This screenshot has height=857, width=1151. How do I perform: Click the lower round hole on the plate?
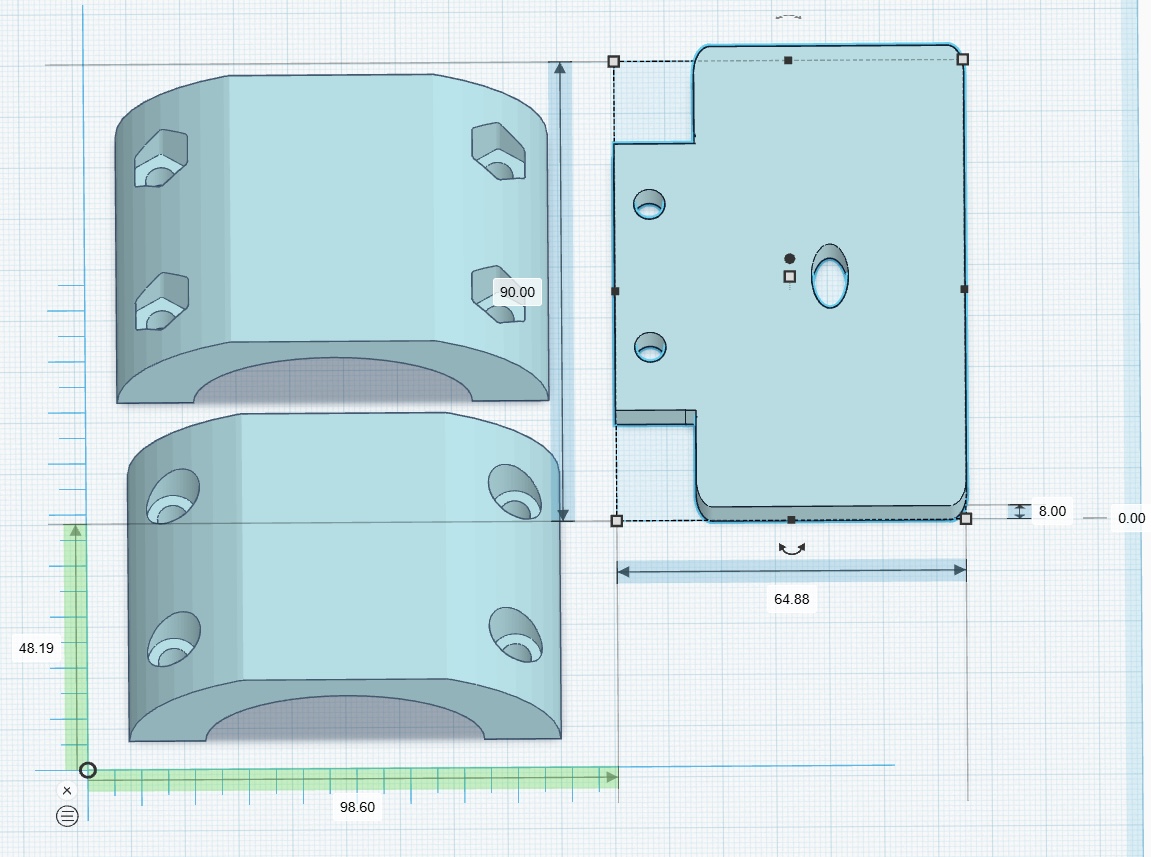tap(650, 347)
